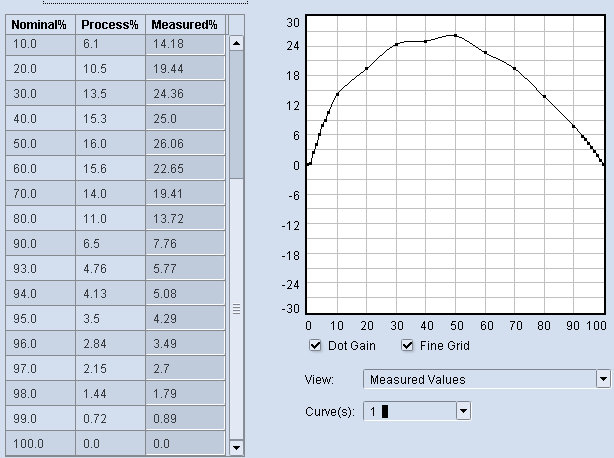Select the Process cell 4.13
The width and height of the screenshot is (614, 458).
pyautogui.click(x=110, y=294)
